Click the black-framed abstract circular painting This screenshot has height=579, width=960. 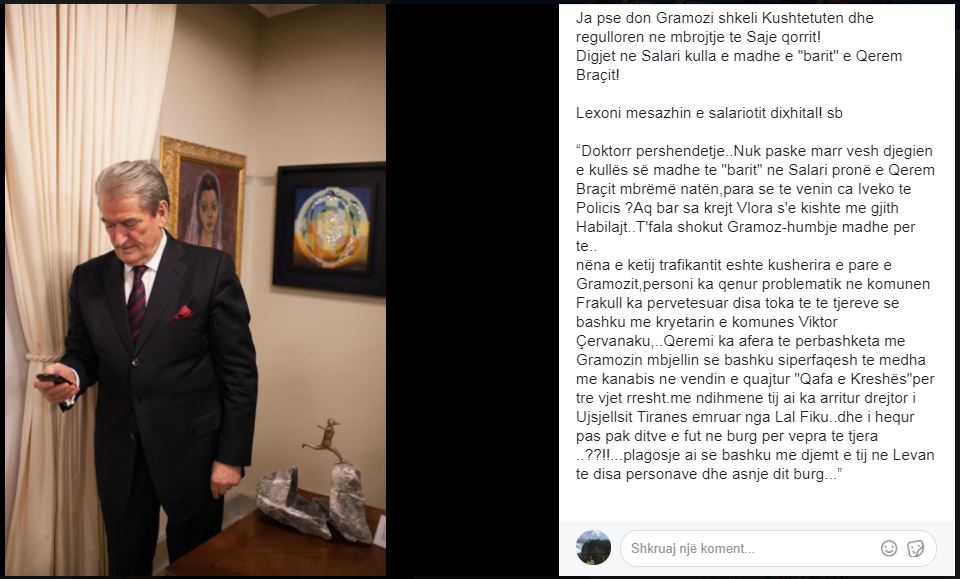[329, 228]
